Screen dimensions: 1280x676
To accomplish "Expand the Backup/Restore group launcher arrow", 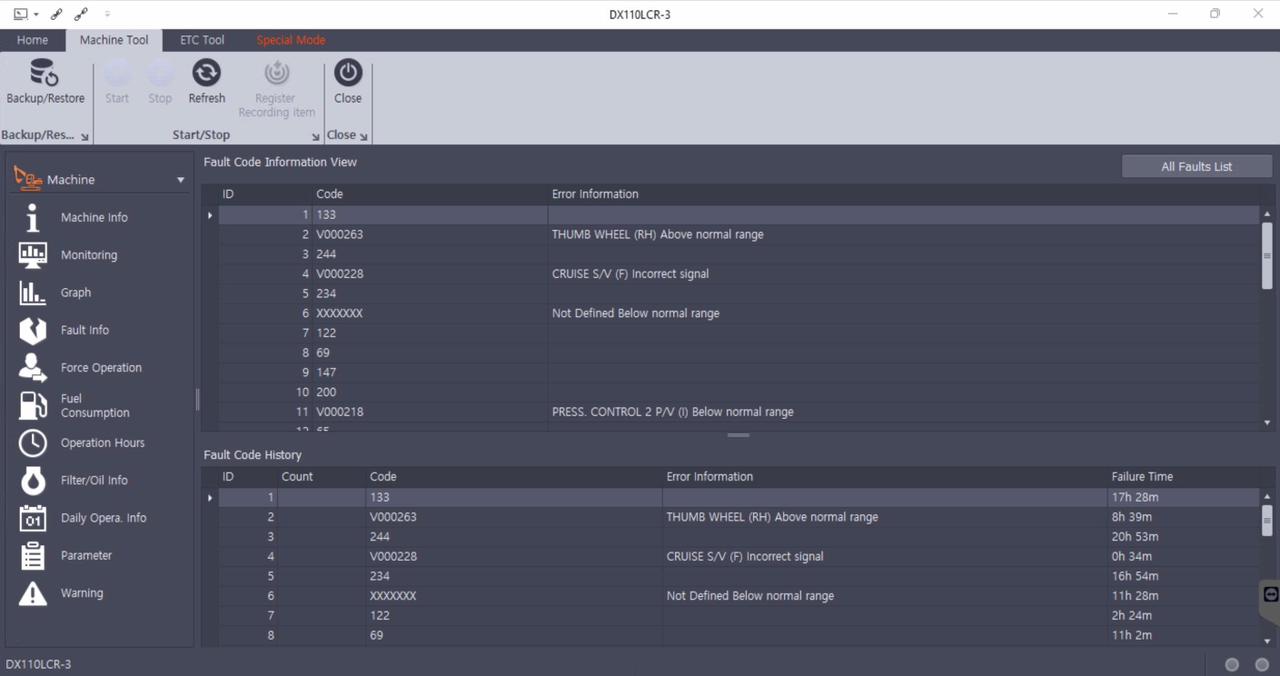I will tap(85, 137).
